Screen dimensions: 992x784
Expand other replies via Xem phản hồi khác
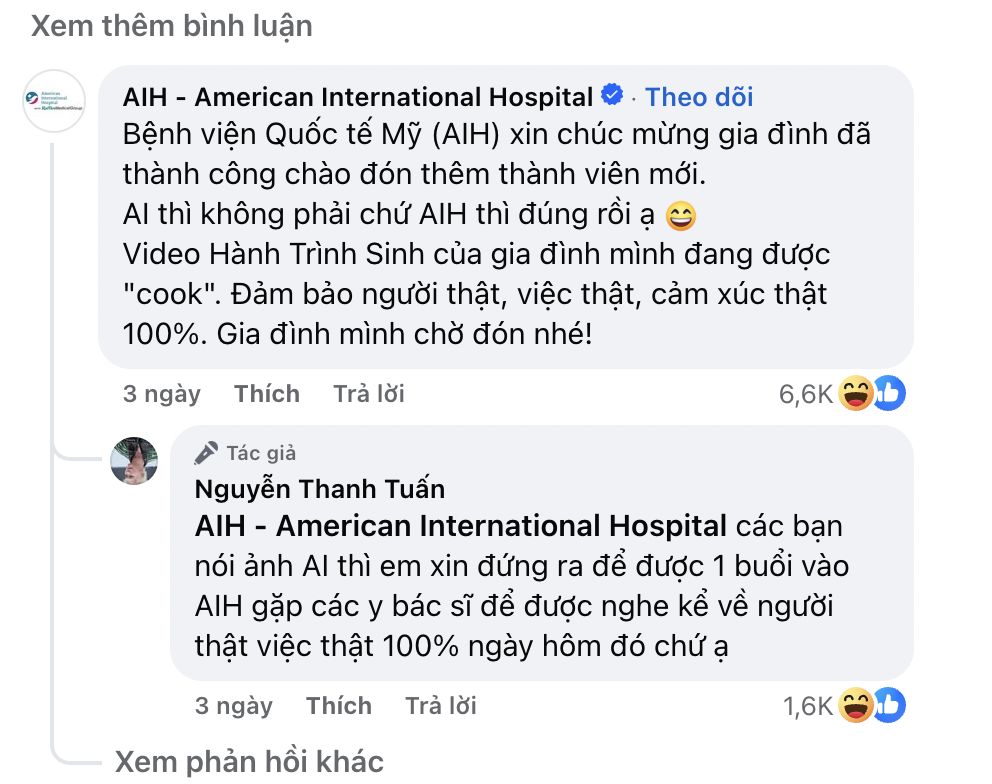click(x=249, y=762)
